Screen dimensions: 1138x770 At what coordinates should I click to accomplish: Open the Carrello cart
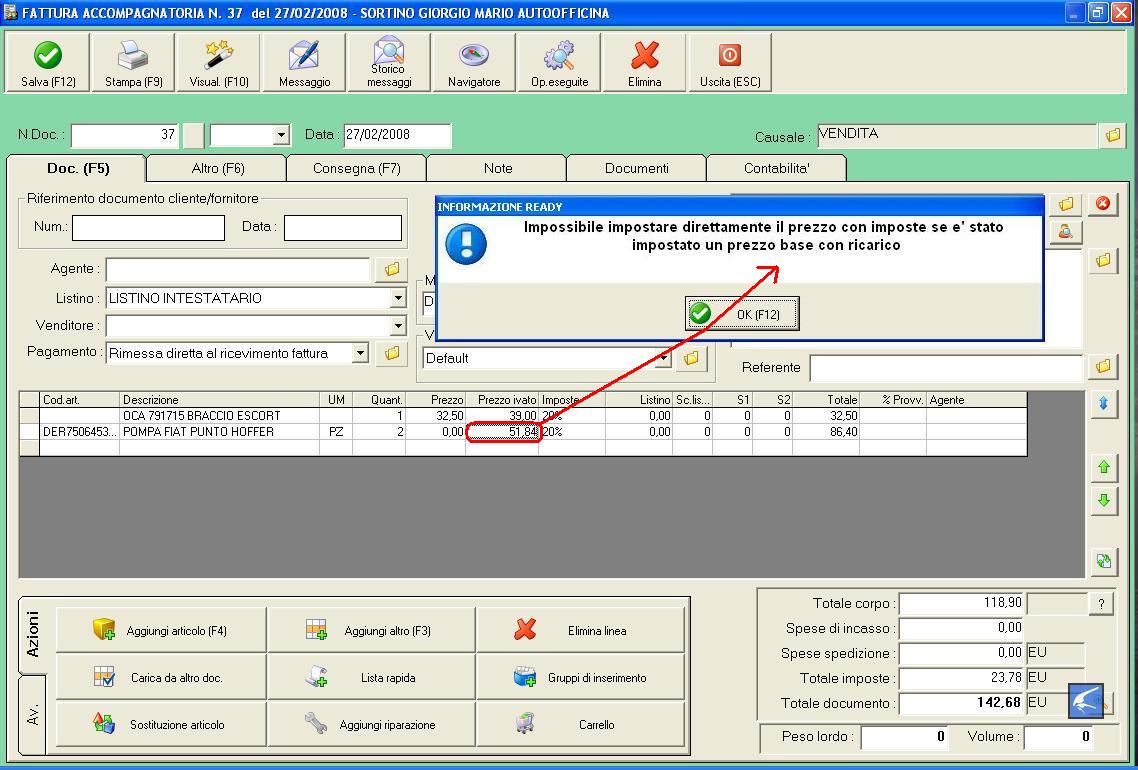(x=581, y=724)
